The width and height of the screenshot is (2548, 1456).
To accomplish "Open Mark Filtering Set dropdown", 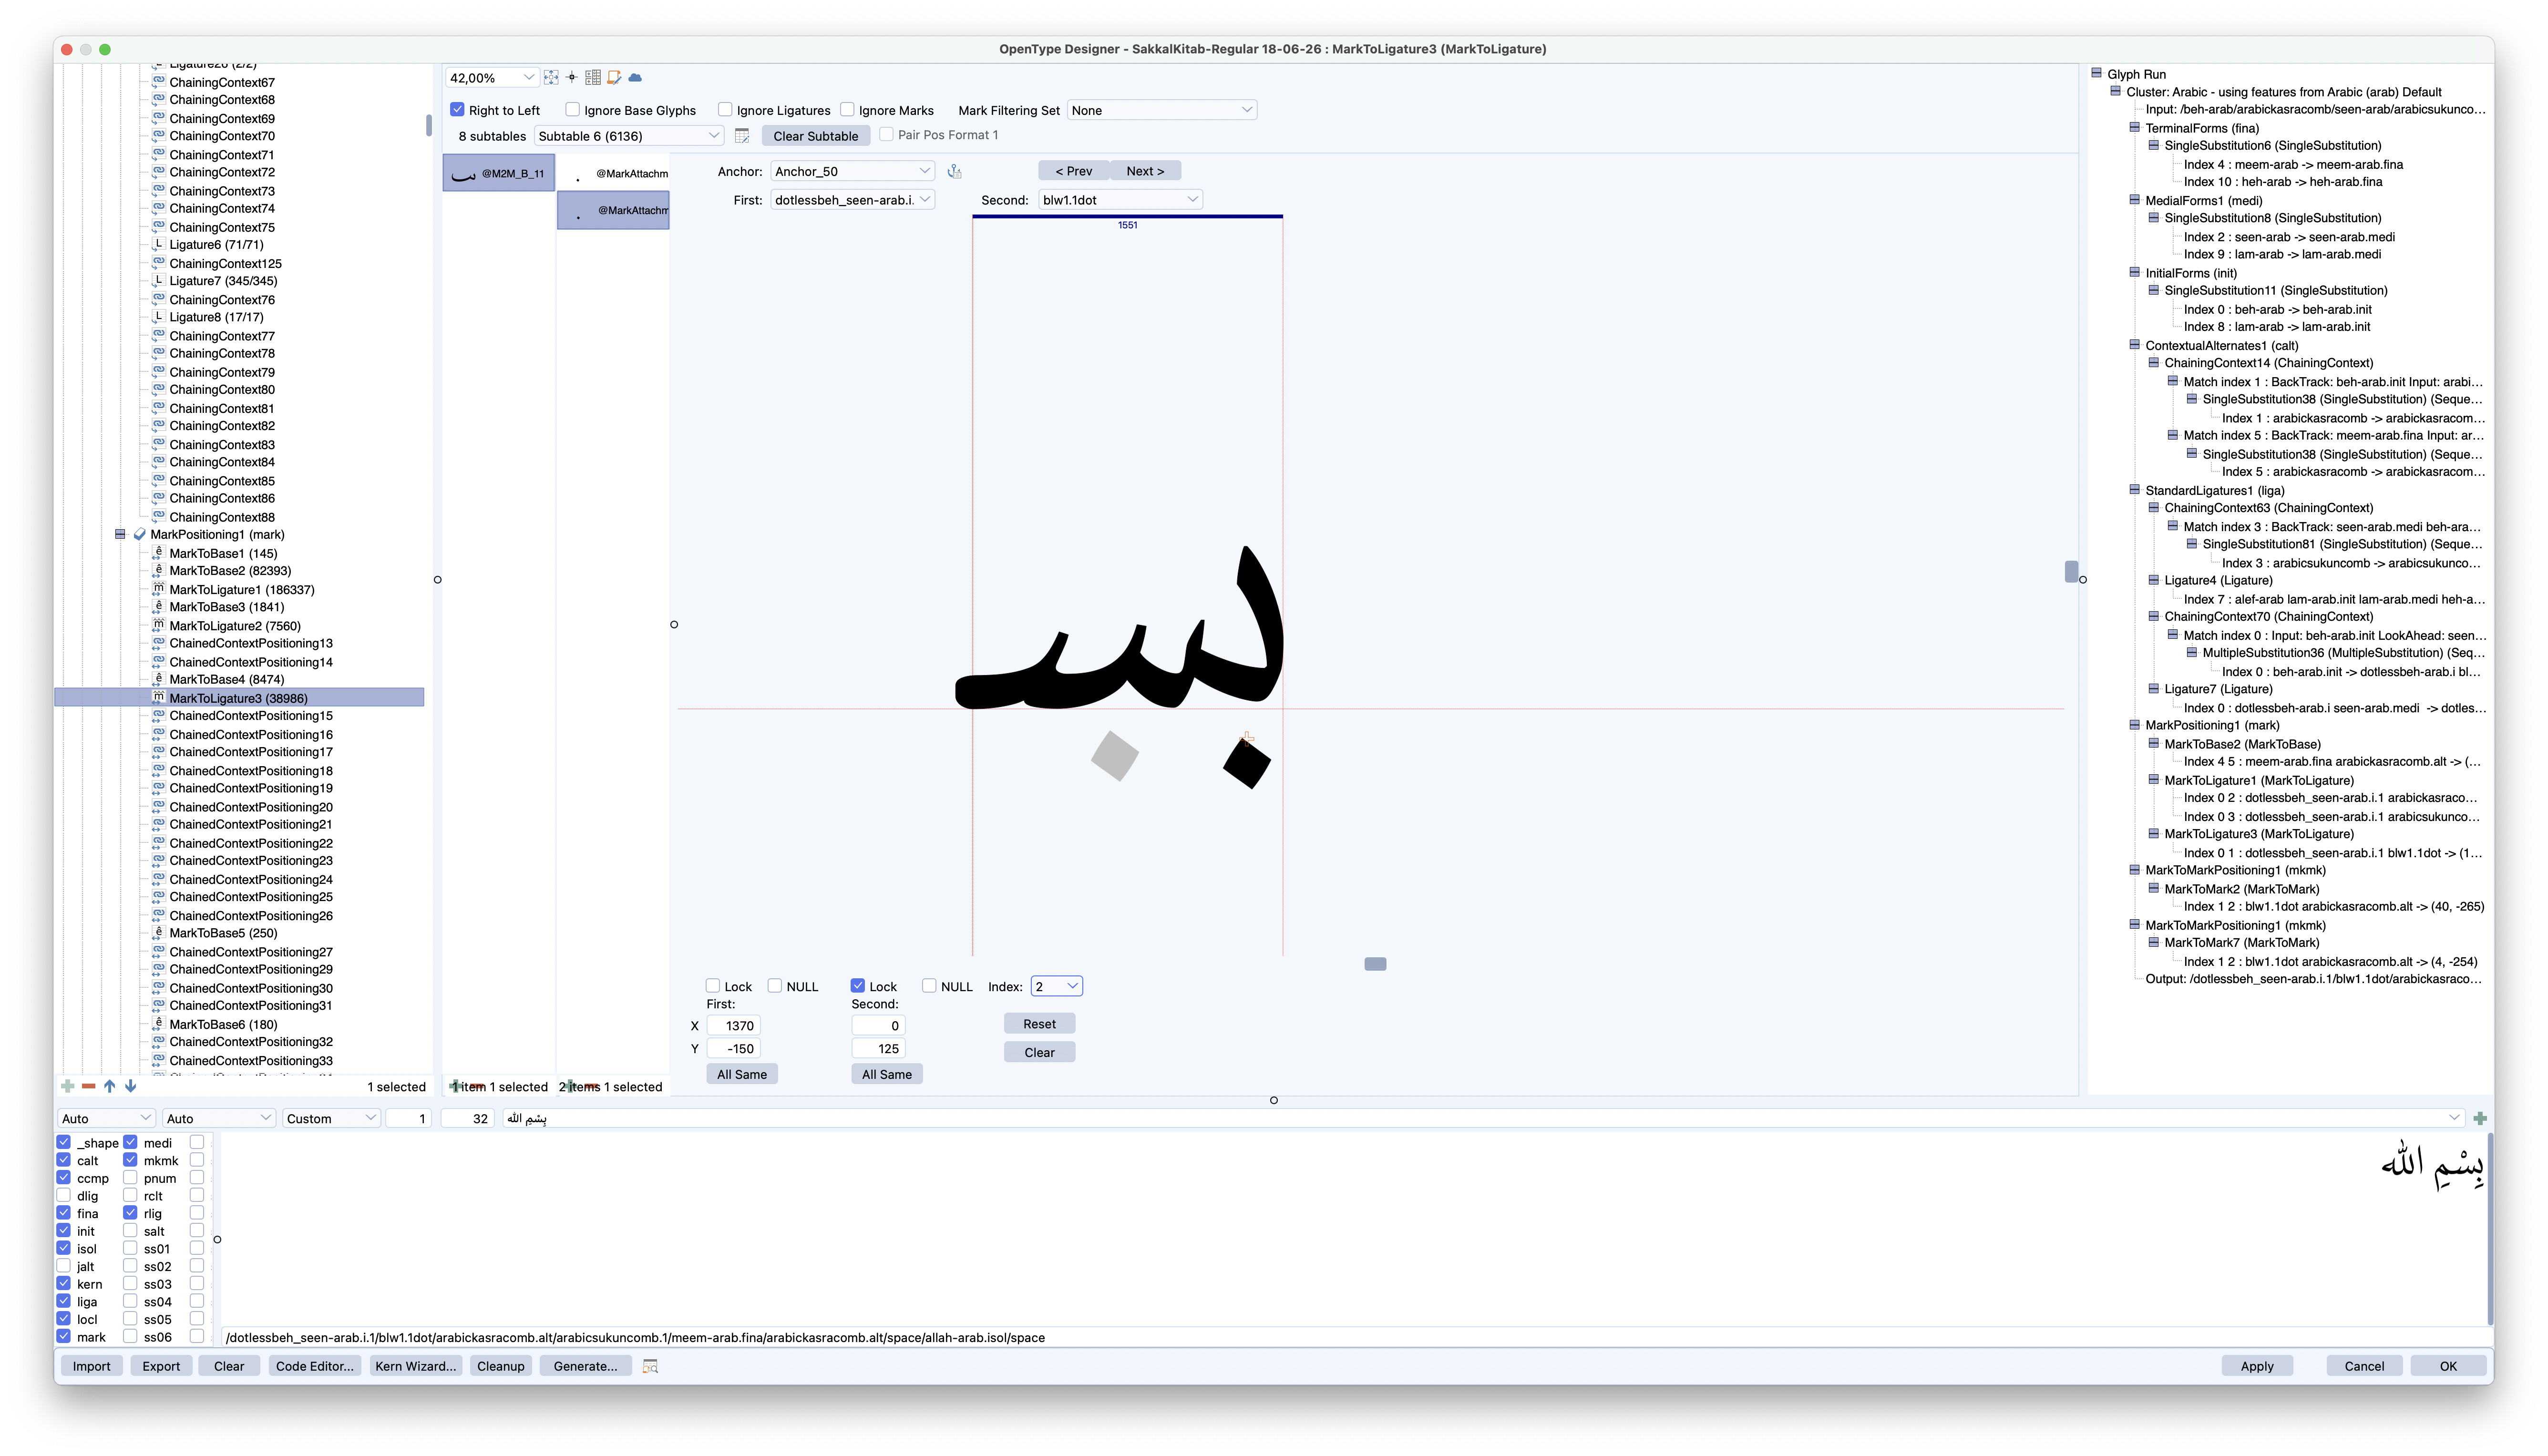I will [1162, 110].
